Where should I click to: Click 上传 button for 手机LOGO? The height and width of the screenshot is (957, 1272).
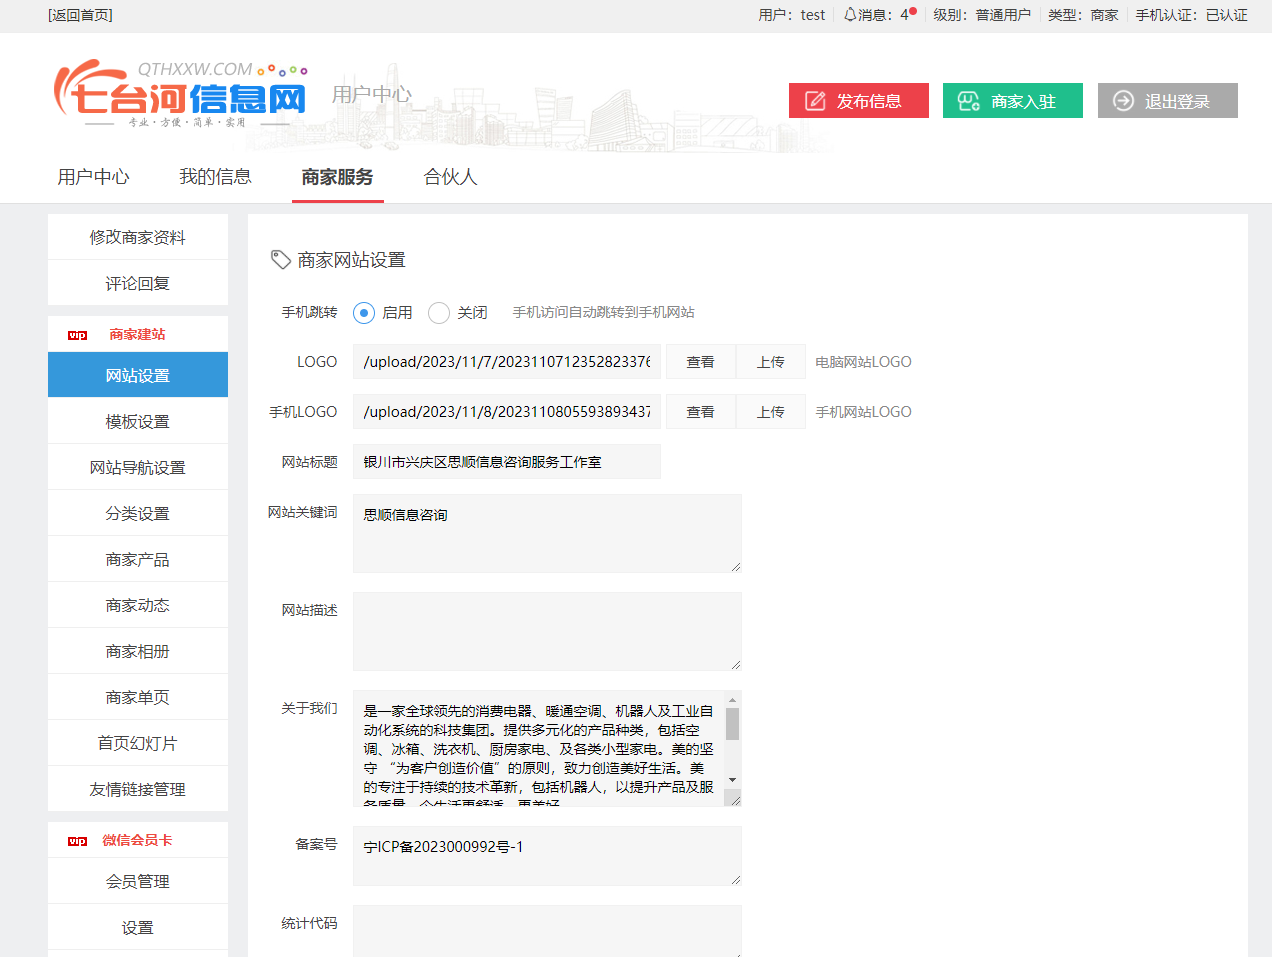(770, 412)
